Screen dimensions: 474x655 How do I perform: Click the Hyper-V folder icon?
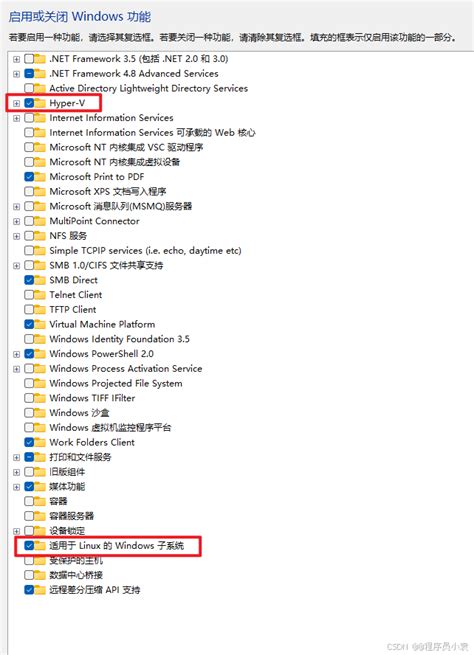(x=40, y=103)
